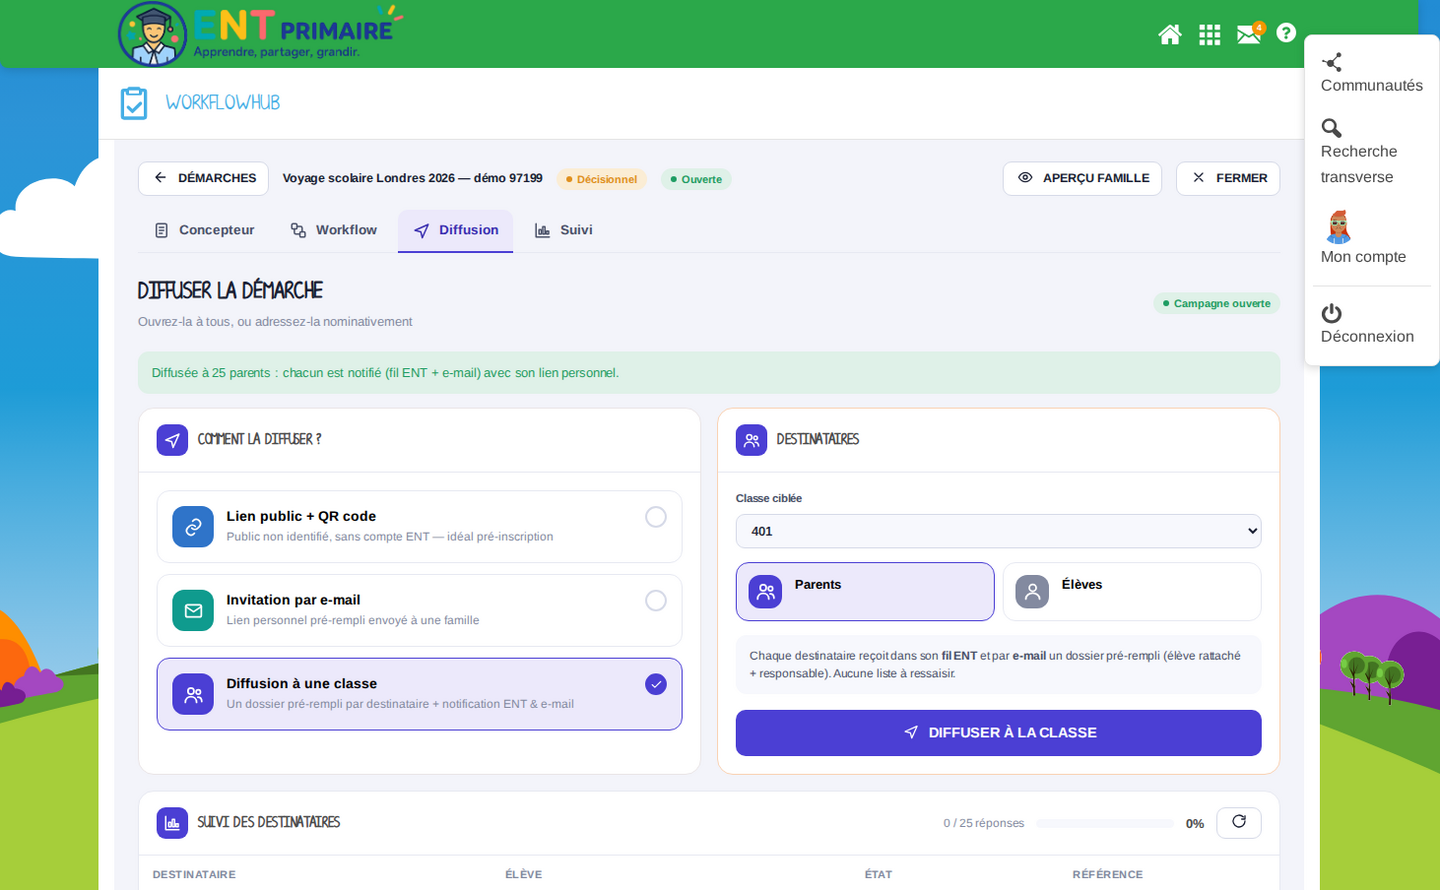The width and height of the screenshot is (1440, 890).
Task: Click the Parents group icon
Action: pos(766,592)
